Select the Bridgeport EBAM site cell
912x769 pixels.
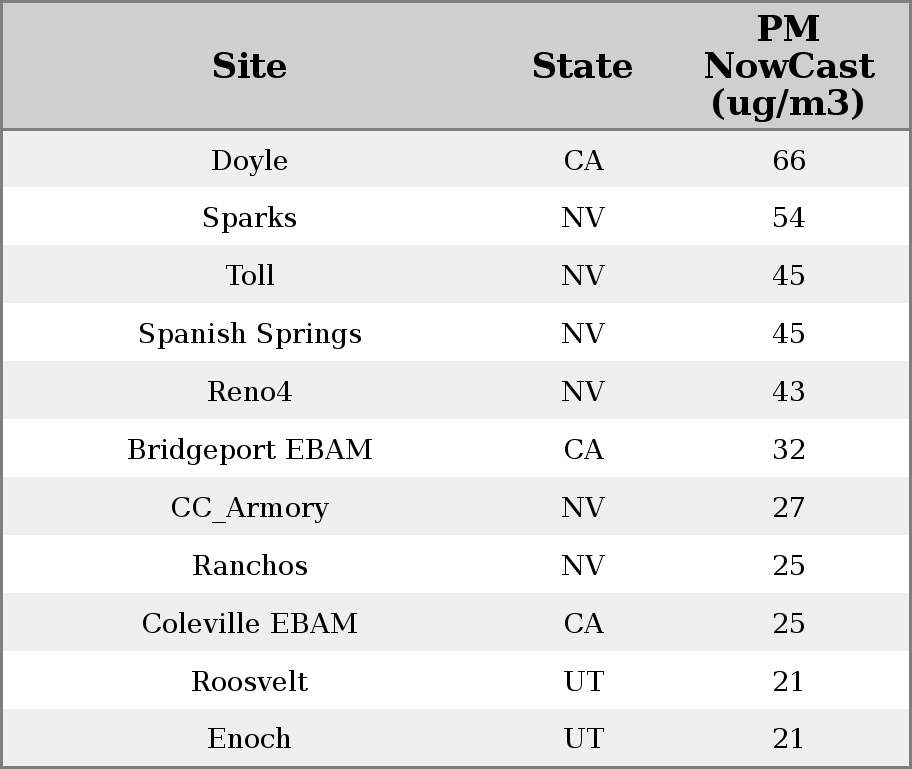249,450
